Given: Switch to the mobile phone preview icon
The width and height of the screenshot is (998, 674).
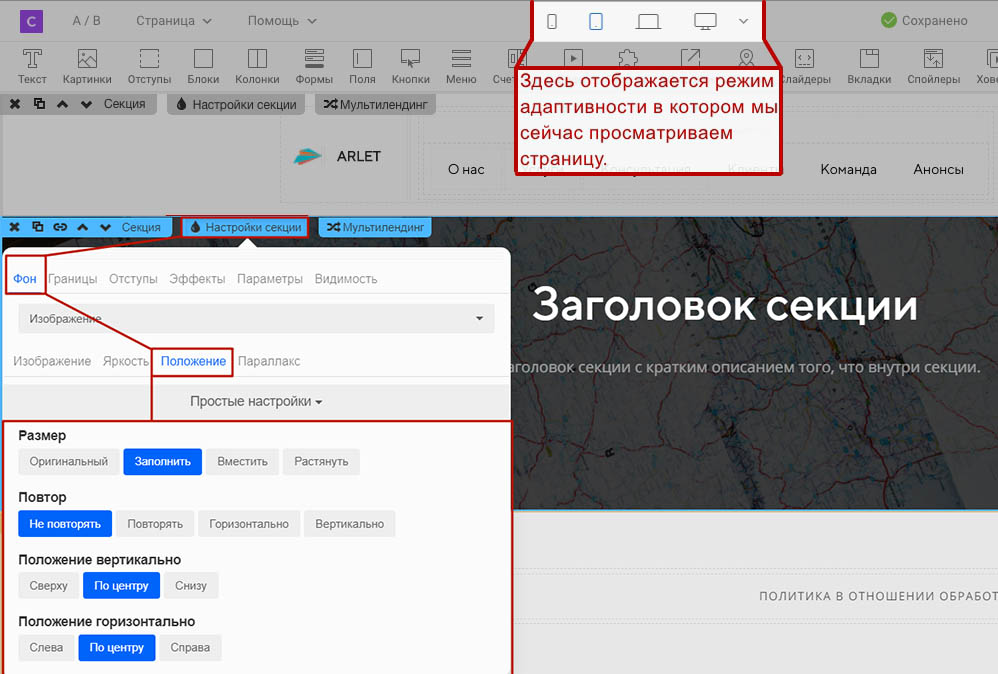Looking at the screenshot, I should click(x=552, y=21).
